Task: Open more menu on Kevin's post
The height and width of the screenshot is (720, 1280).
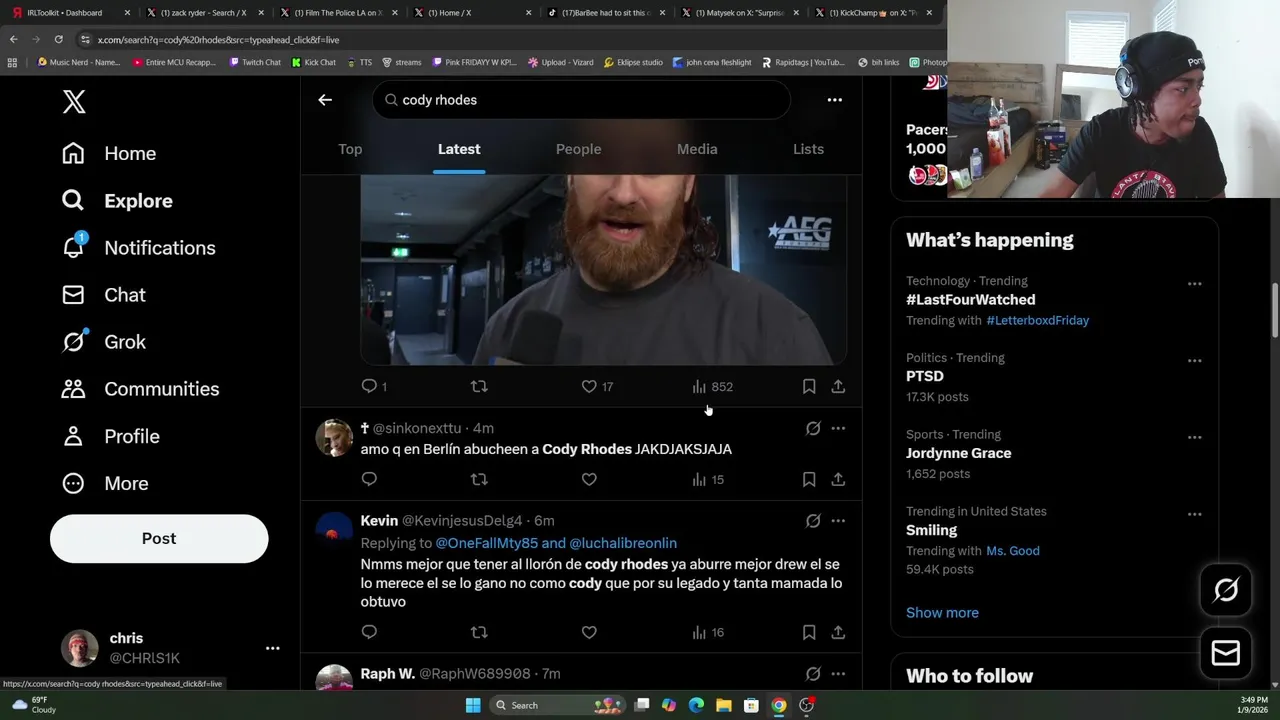Action: click(x=838, y=521)
